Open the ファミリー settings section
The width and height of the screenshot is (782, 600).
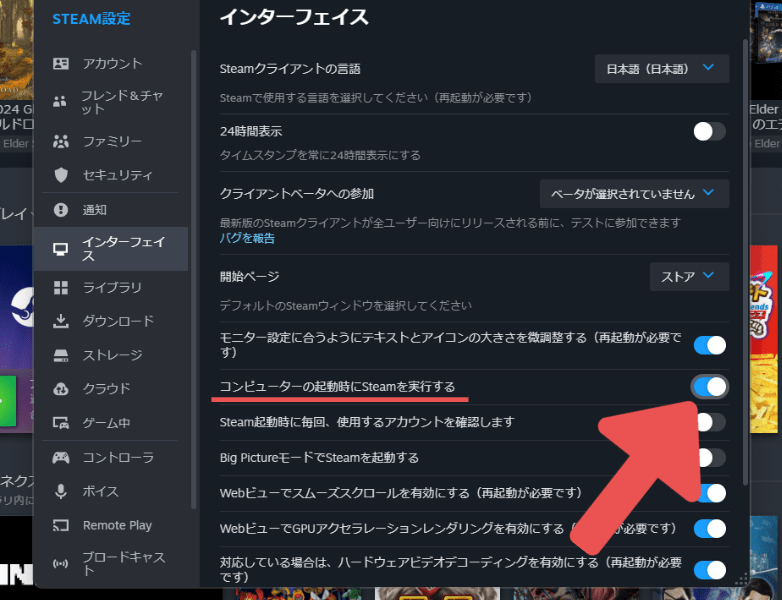click(111, 142)
